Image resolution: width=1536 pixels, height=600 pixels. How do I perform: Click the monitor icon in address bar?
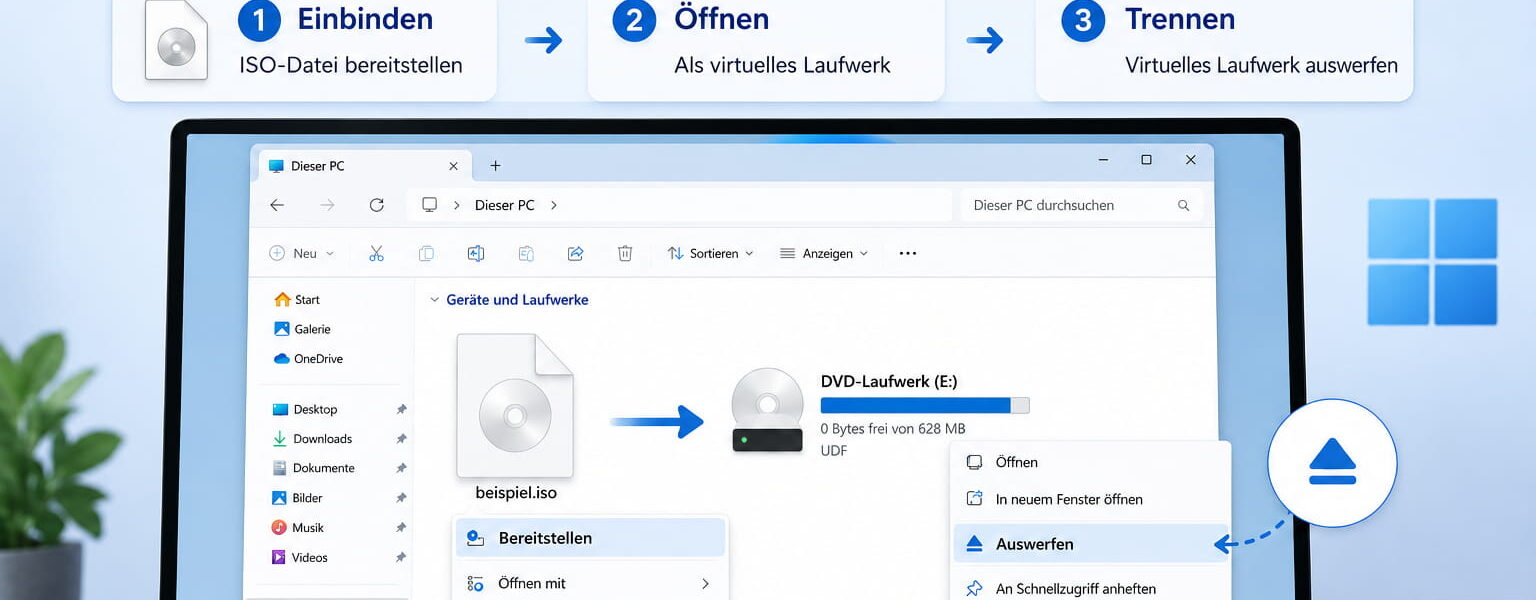click(430, 205)
